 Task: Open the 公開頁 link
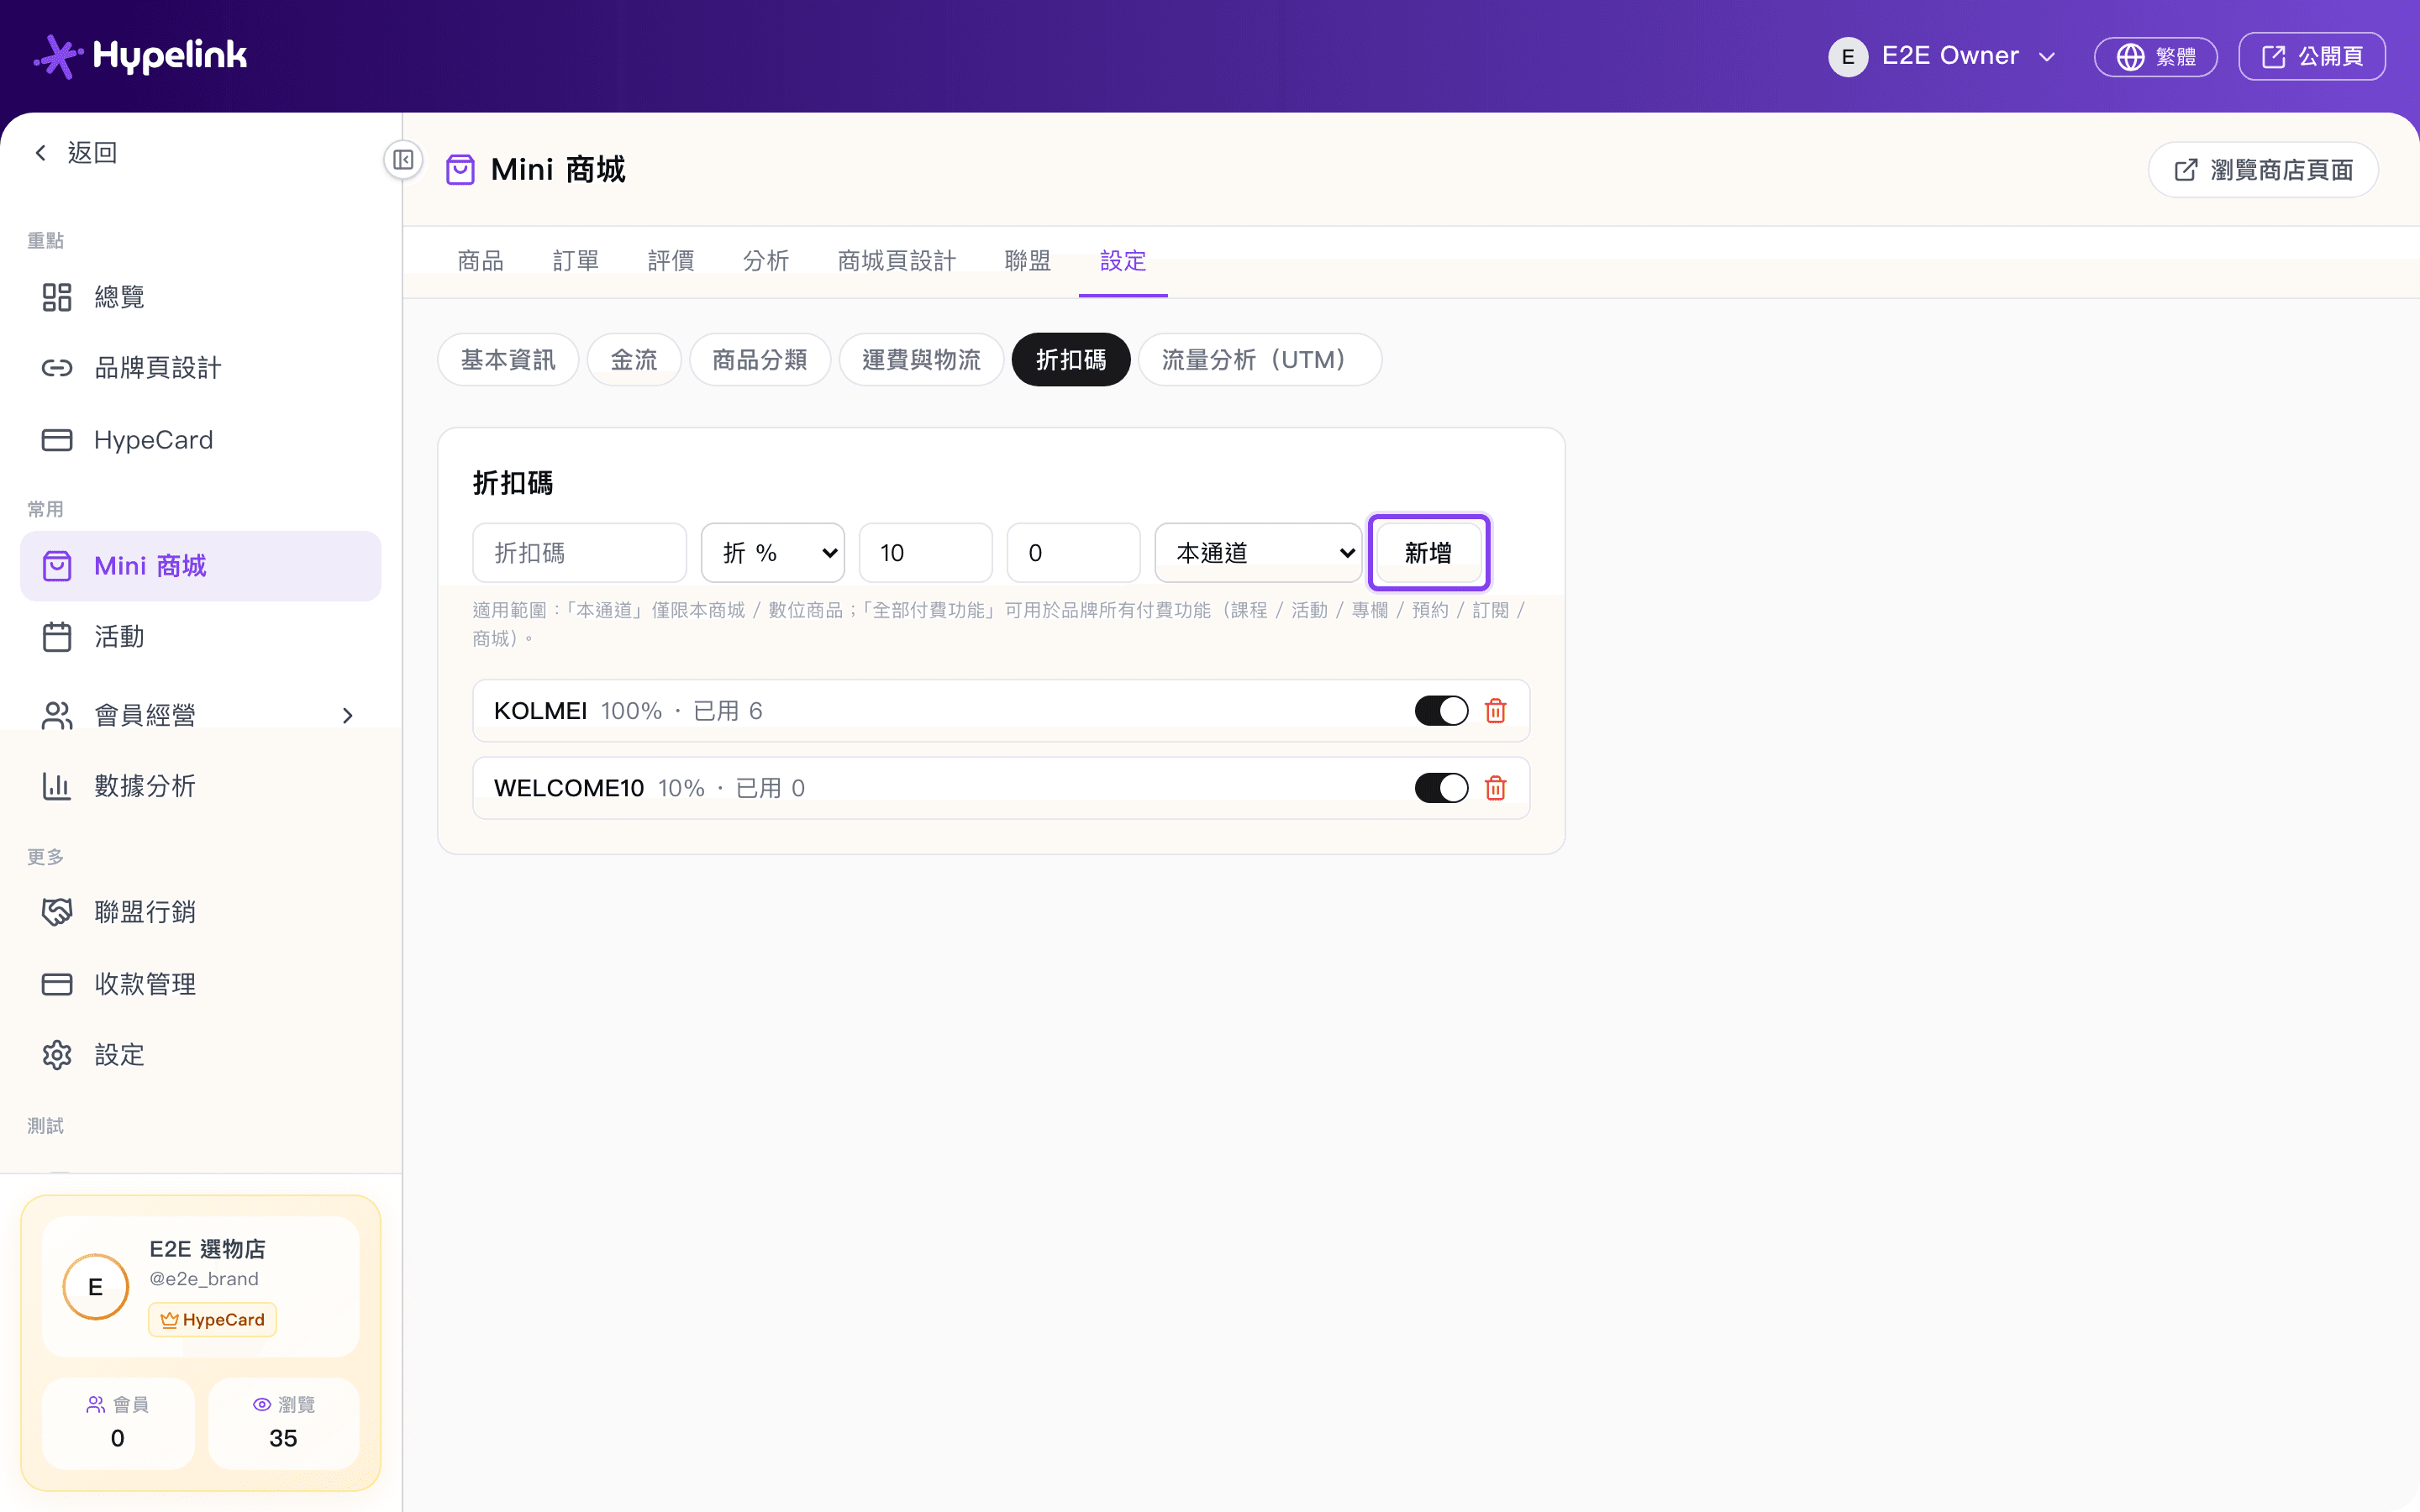pyautogui.click(x=2312, y=56)
